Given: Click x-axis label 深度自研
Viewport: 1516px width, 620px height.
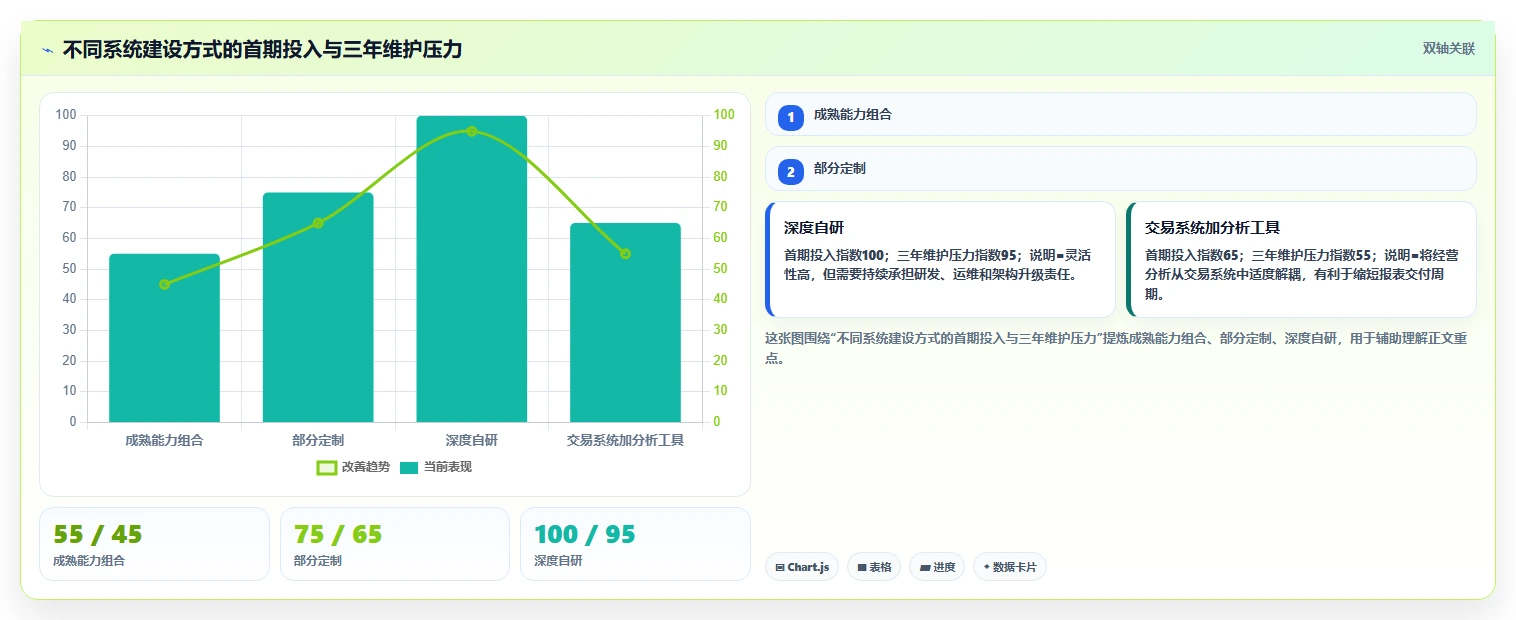Looking at the screenshot, I should coord(471,440).
